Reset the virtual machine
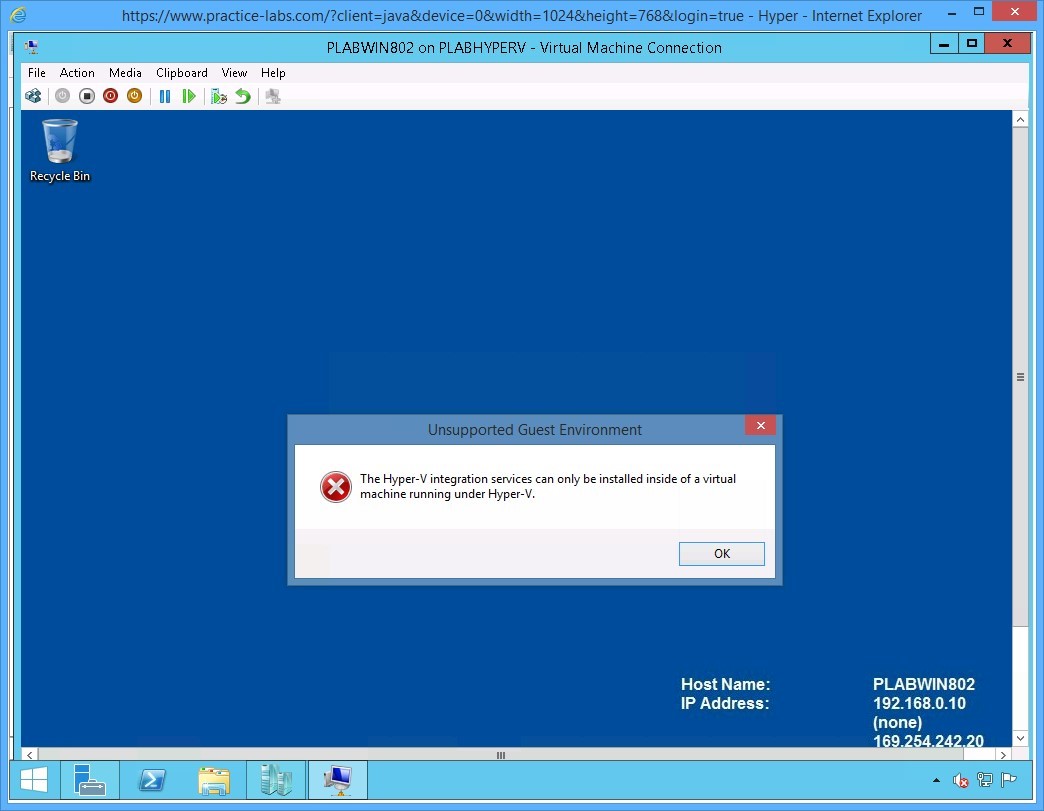Screen dimensions: 1044x811 190,95
